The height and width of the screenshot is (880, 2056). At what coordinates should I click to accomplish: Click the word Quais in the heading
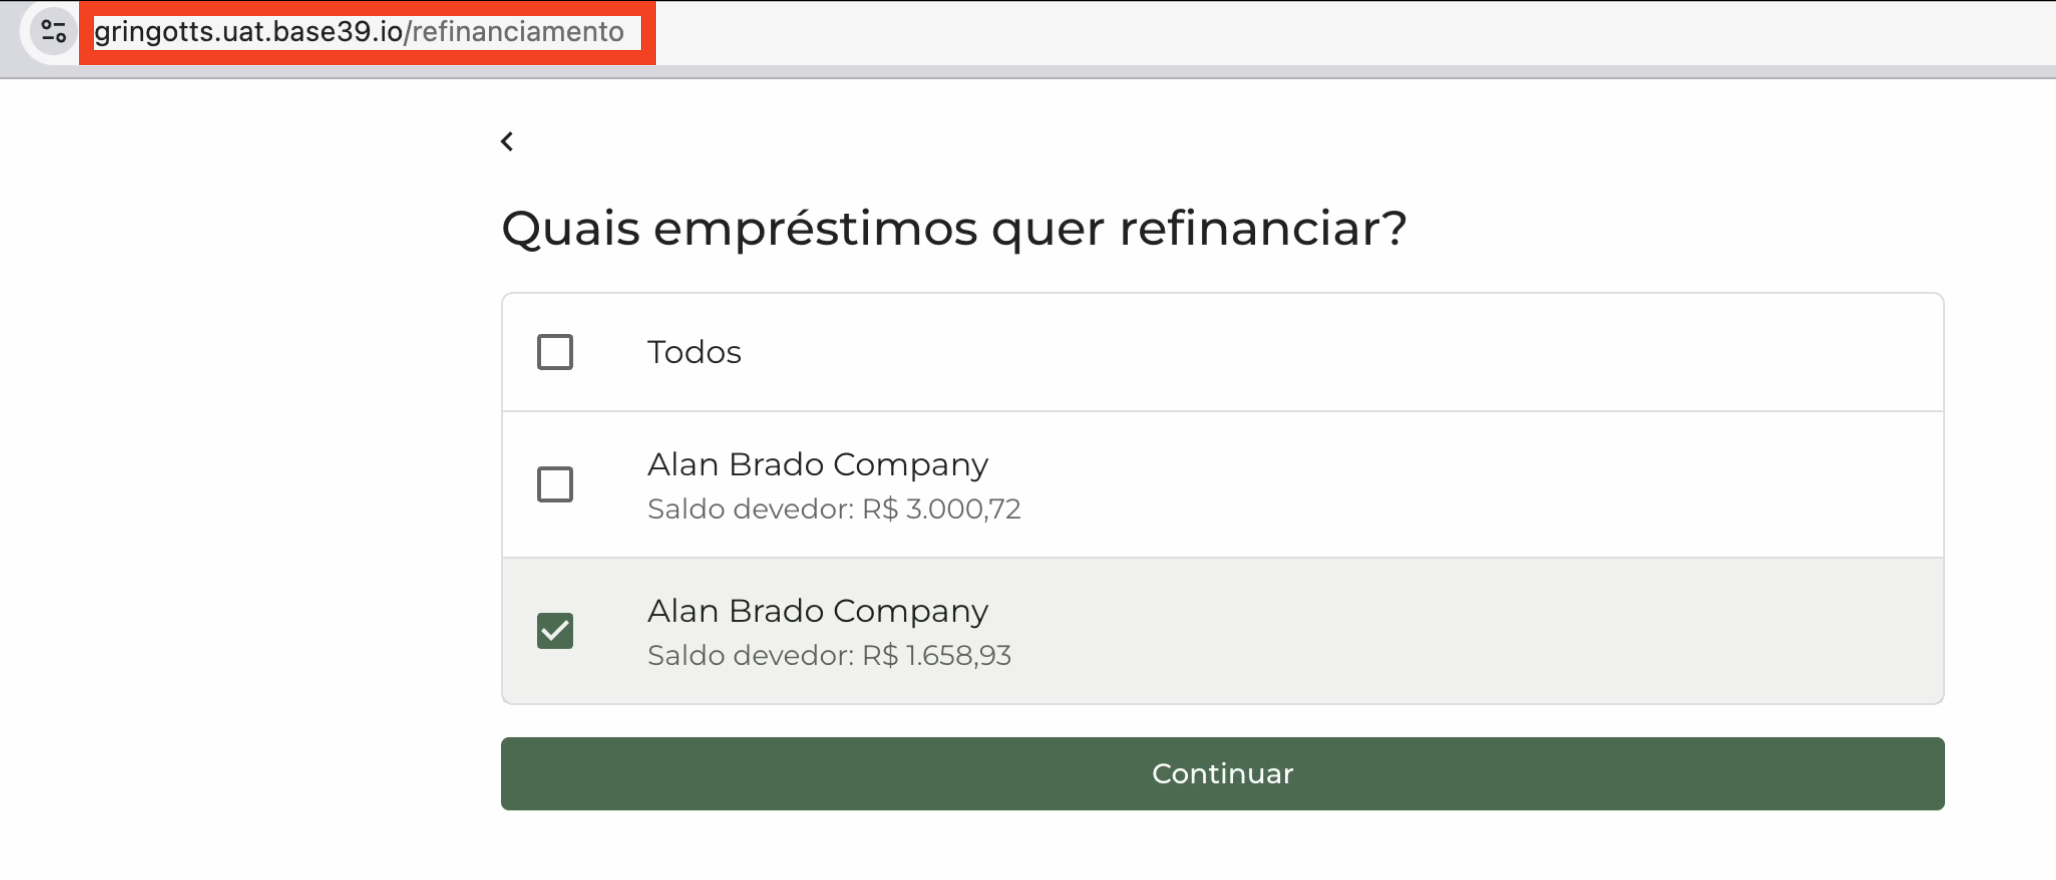point(570,228)
